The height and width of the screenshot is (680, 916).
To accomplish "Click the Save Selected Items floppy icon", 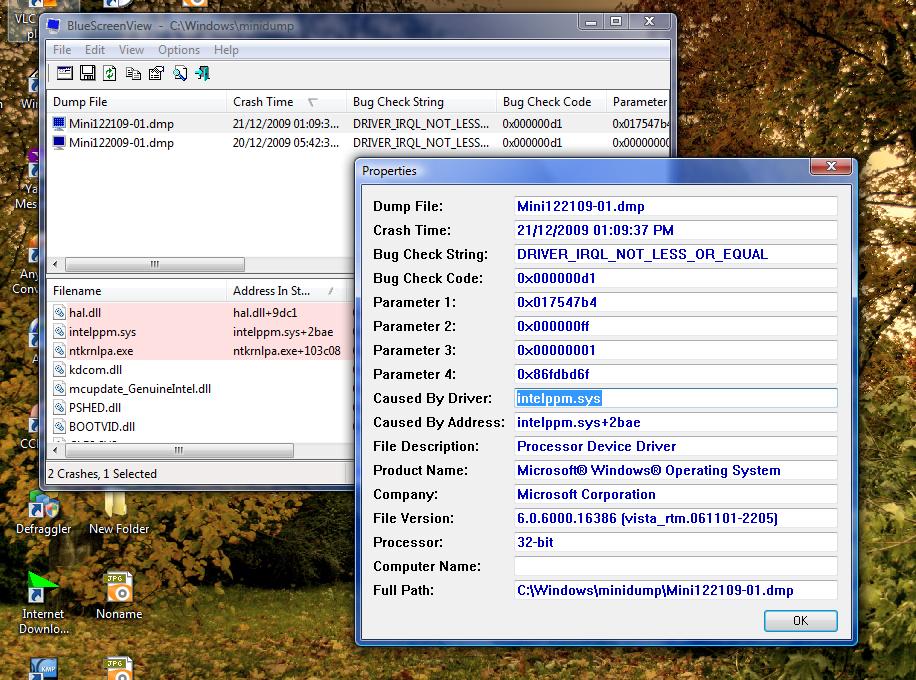I will [88, 73].
